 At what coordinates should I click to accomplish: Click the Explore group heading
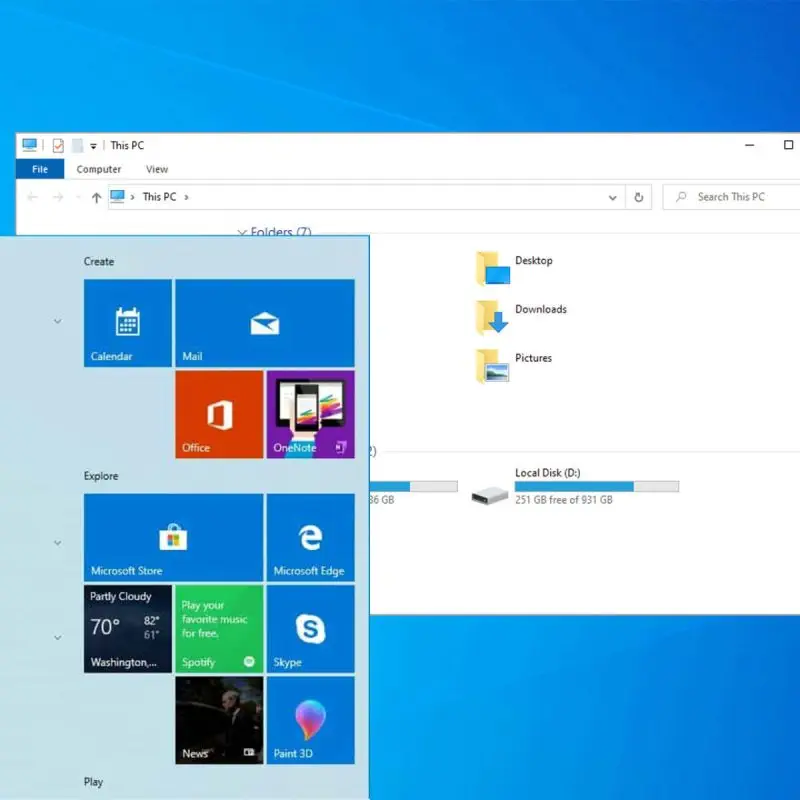pos(101,476)
